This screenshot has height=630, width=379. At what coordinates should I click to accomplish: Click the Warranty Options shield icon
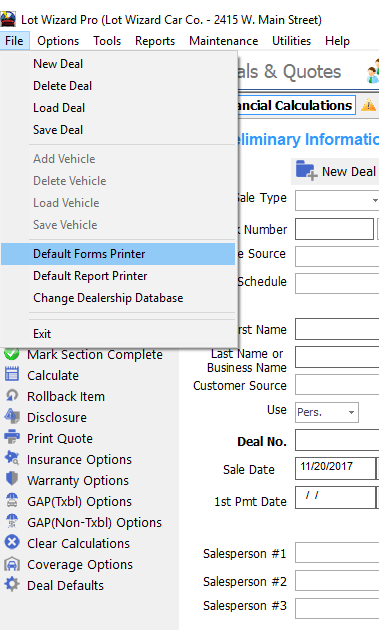12,479
